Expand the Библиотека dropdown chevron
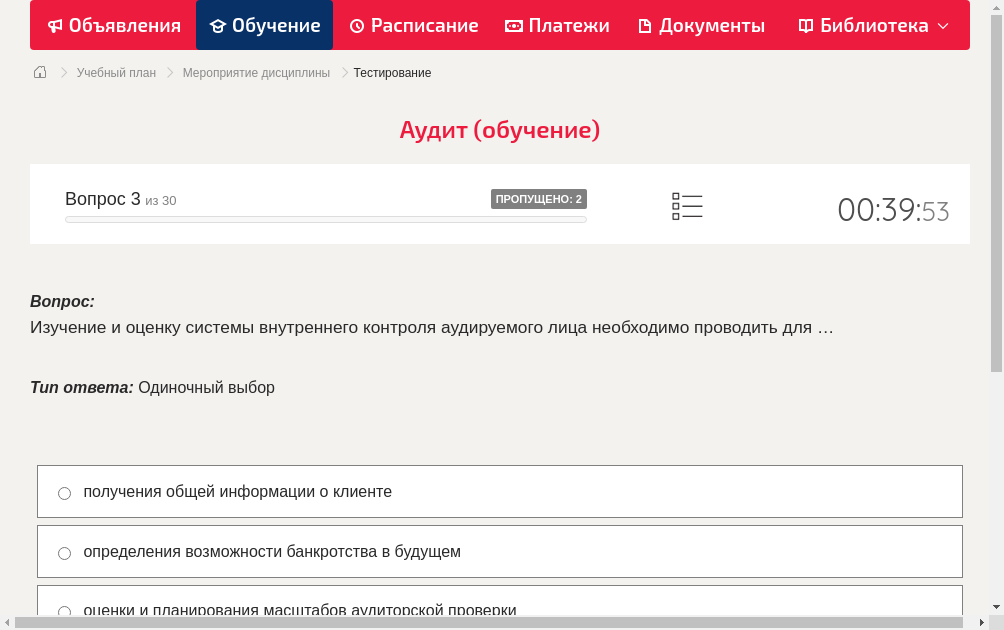This screenshot has width=1004, height=630. 943,25
